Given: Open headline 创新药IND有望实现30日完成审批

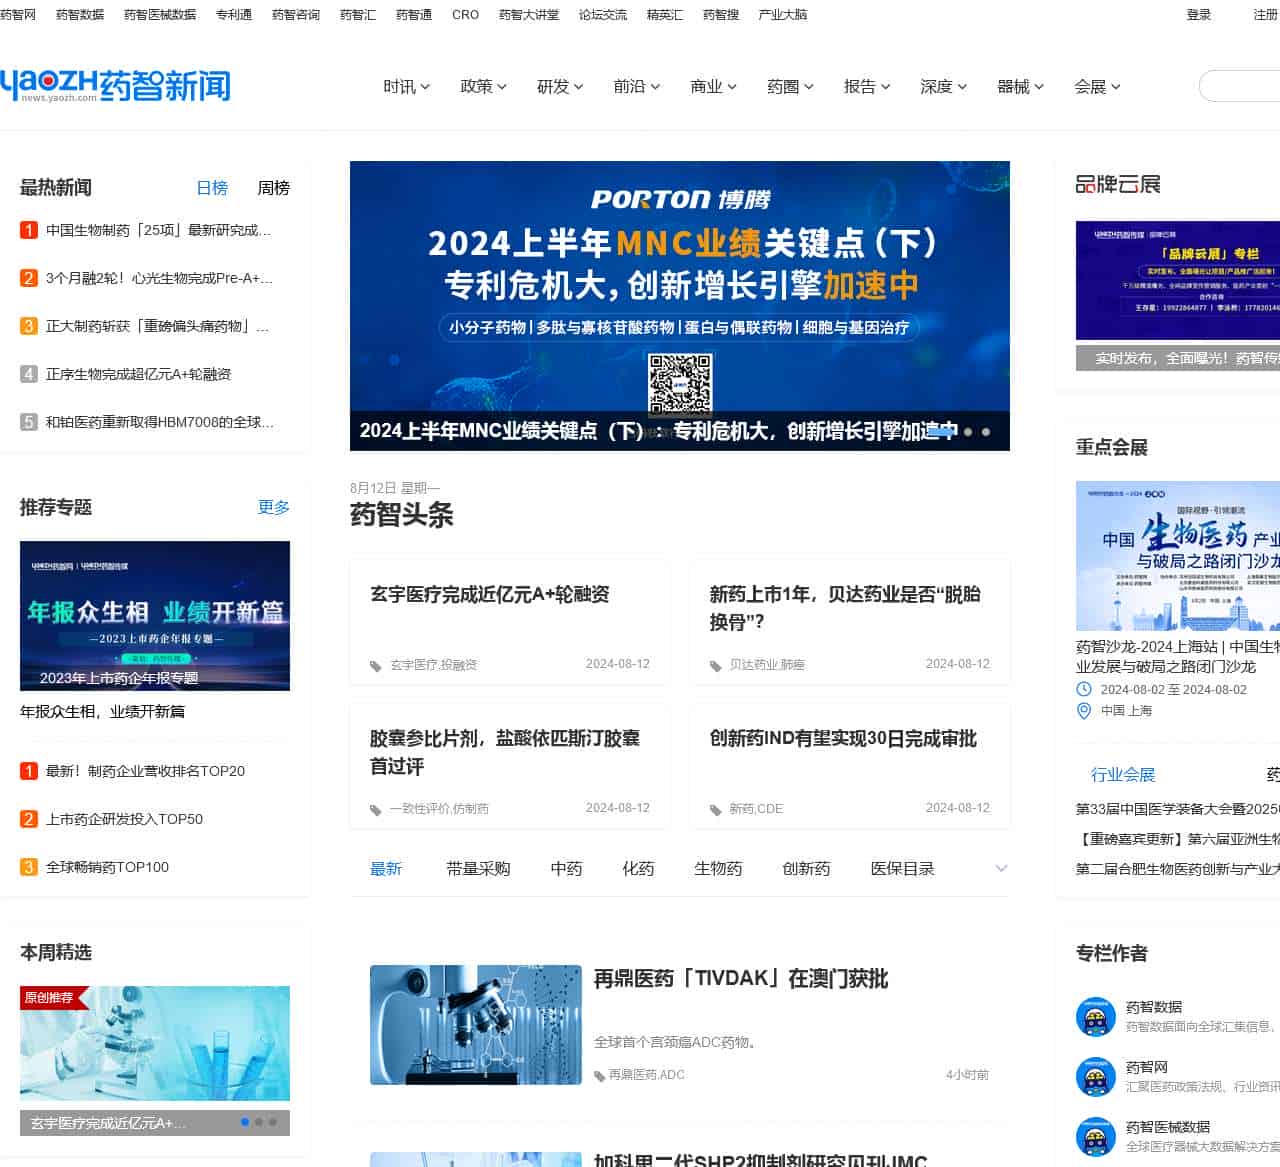Looking at the screenshot, I should tap(843, 739).
